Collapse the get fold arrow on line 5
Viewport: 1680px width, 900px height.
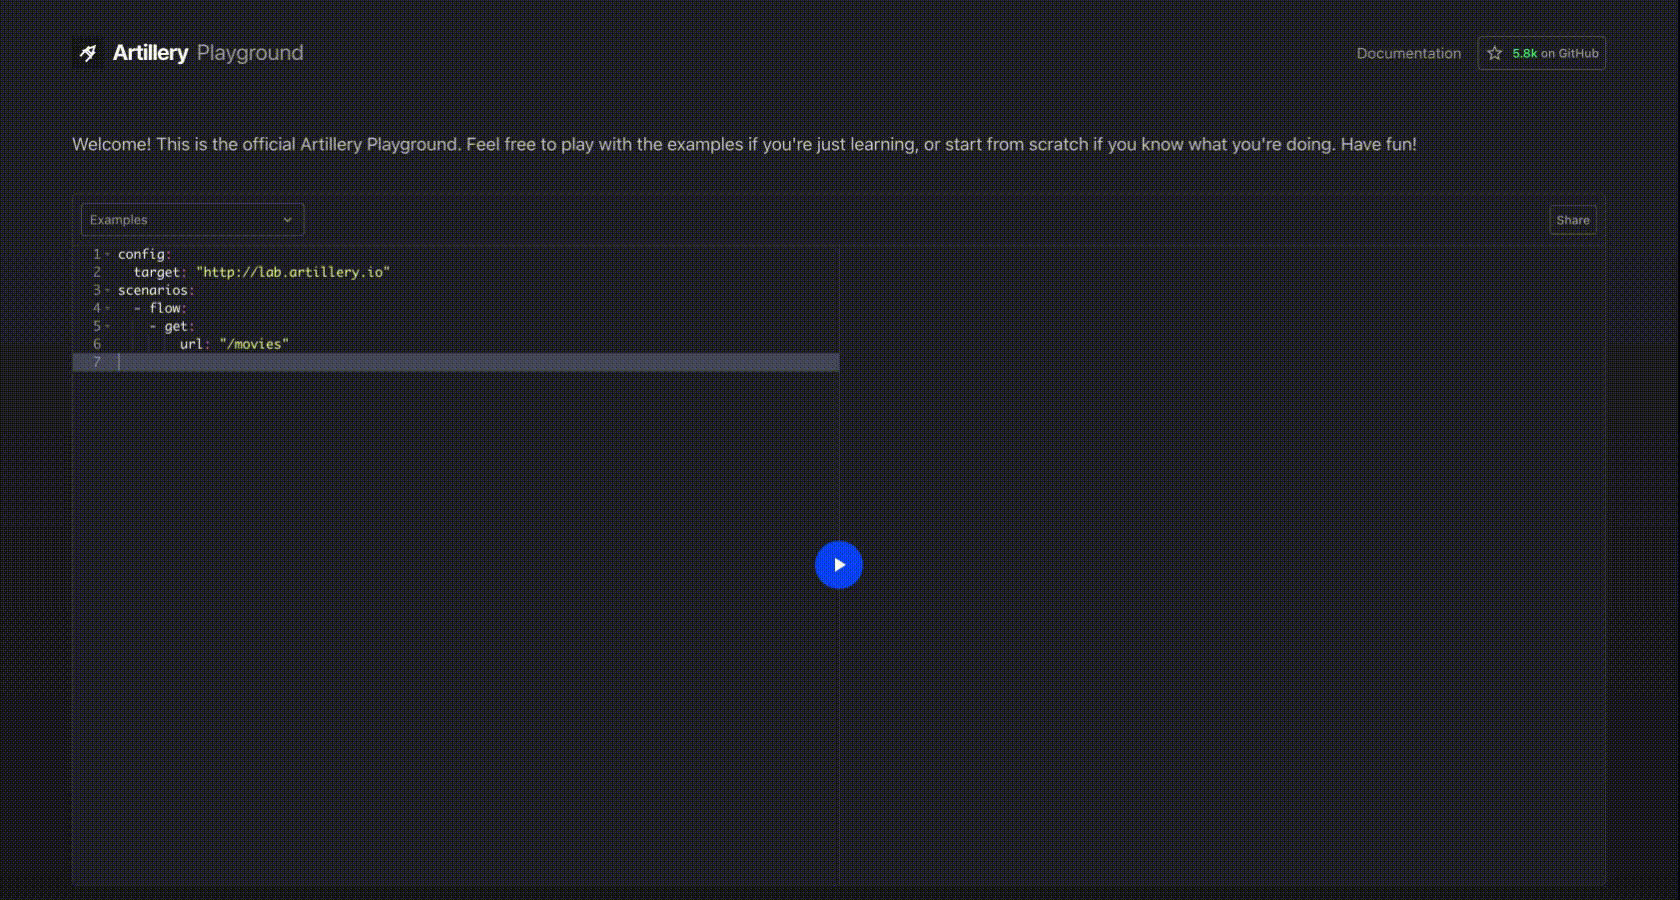pos(108,326)
